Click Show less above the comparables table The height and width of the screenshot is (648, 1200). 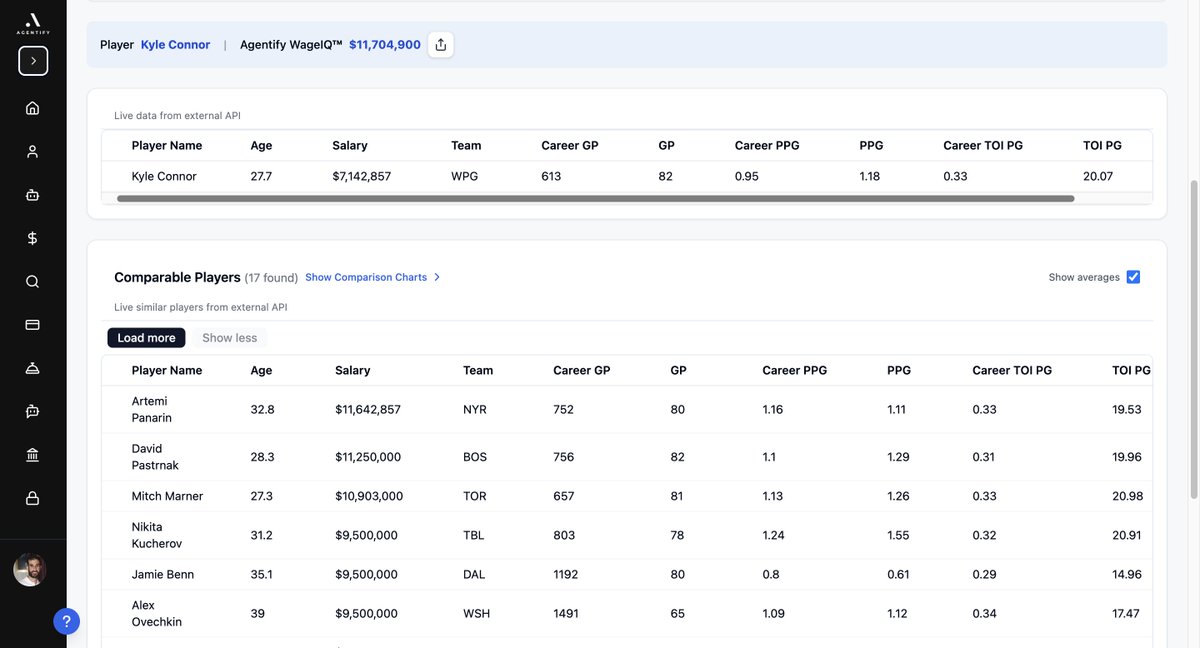tap(230, 336)
